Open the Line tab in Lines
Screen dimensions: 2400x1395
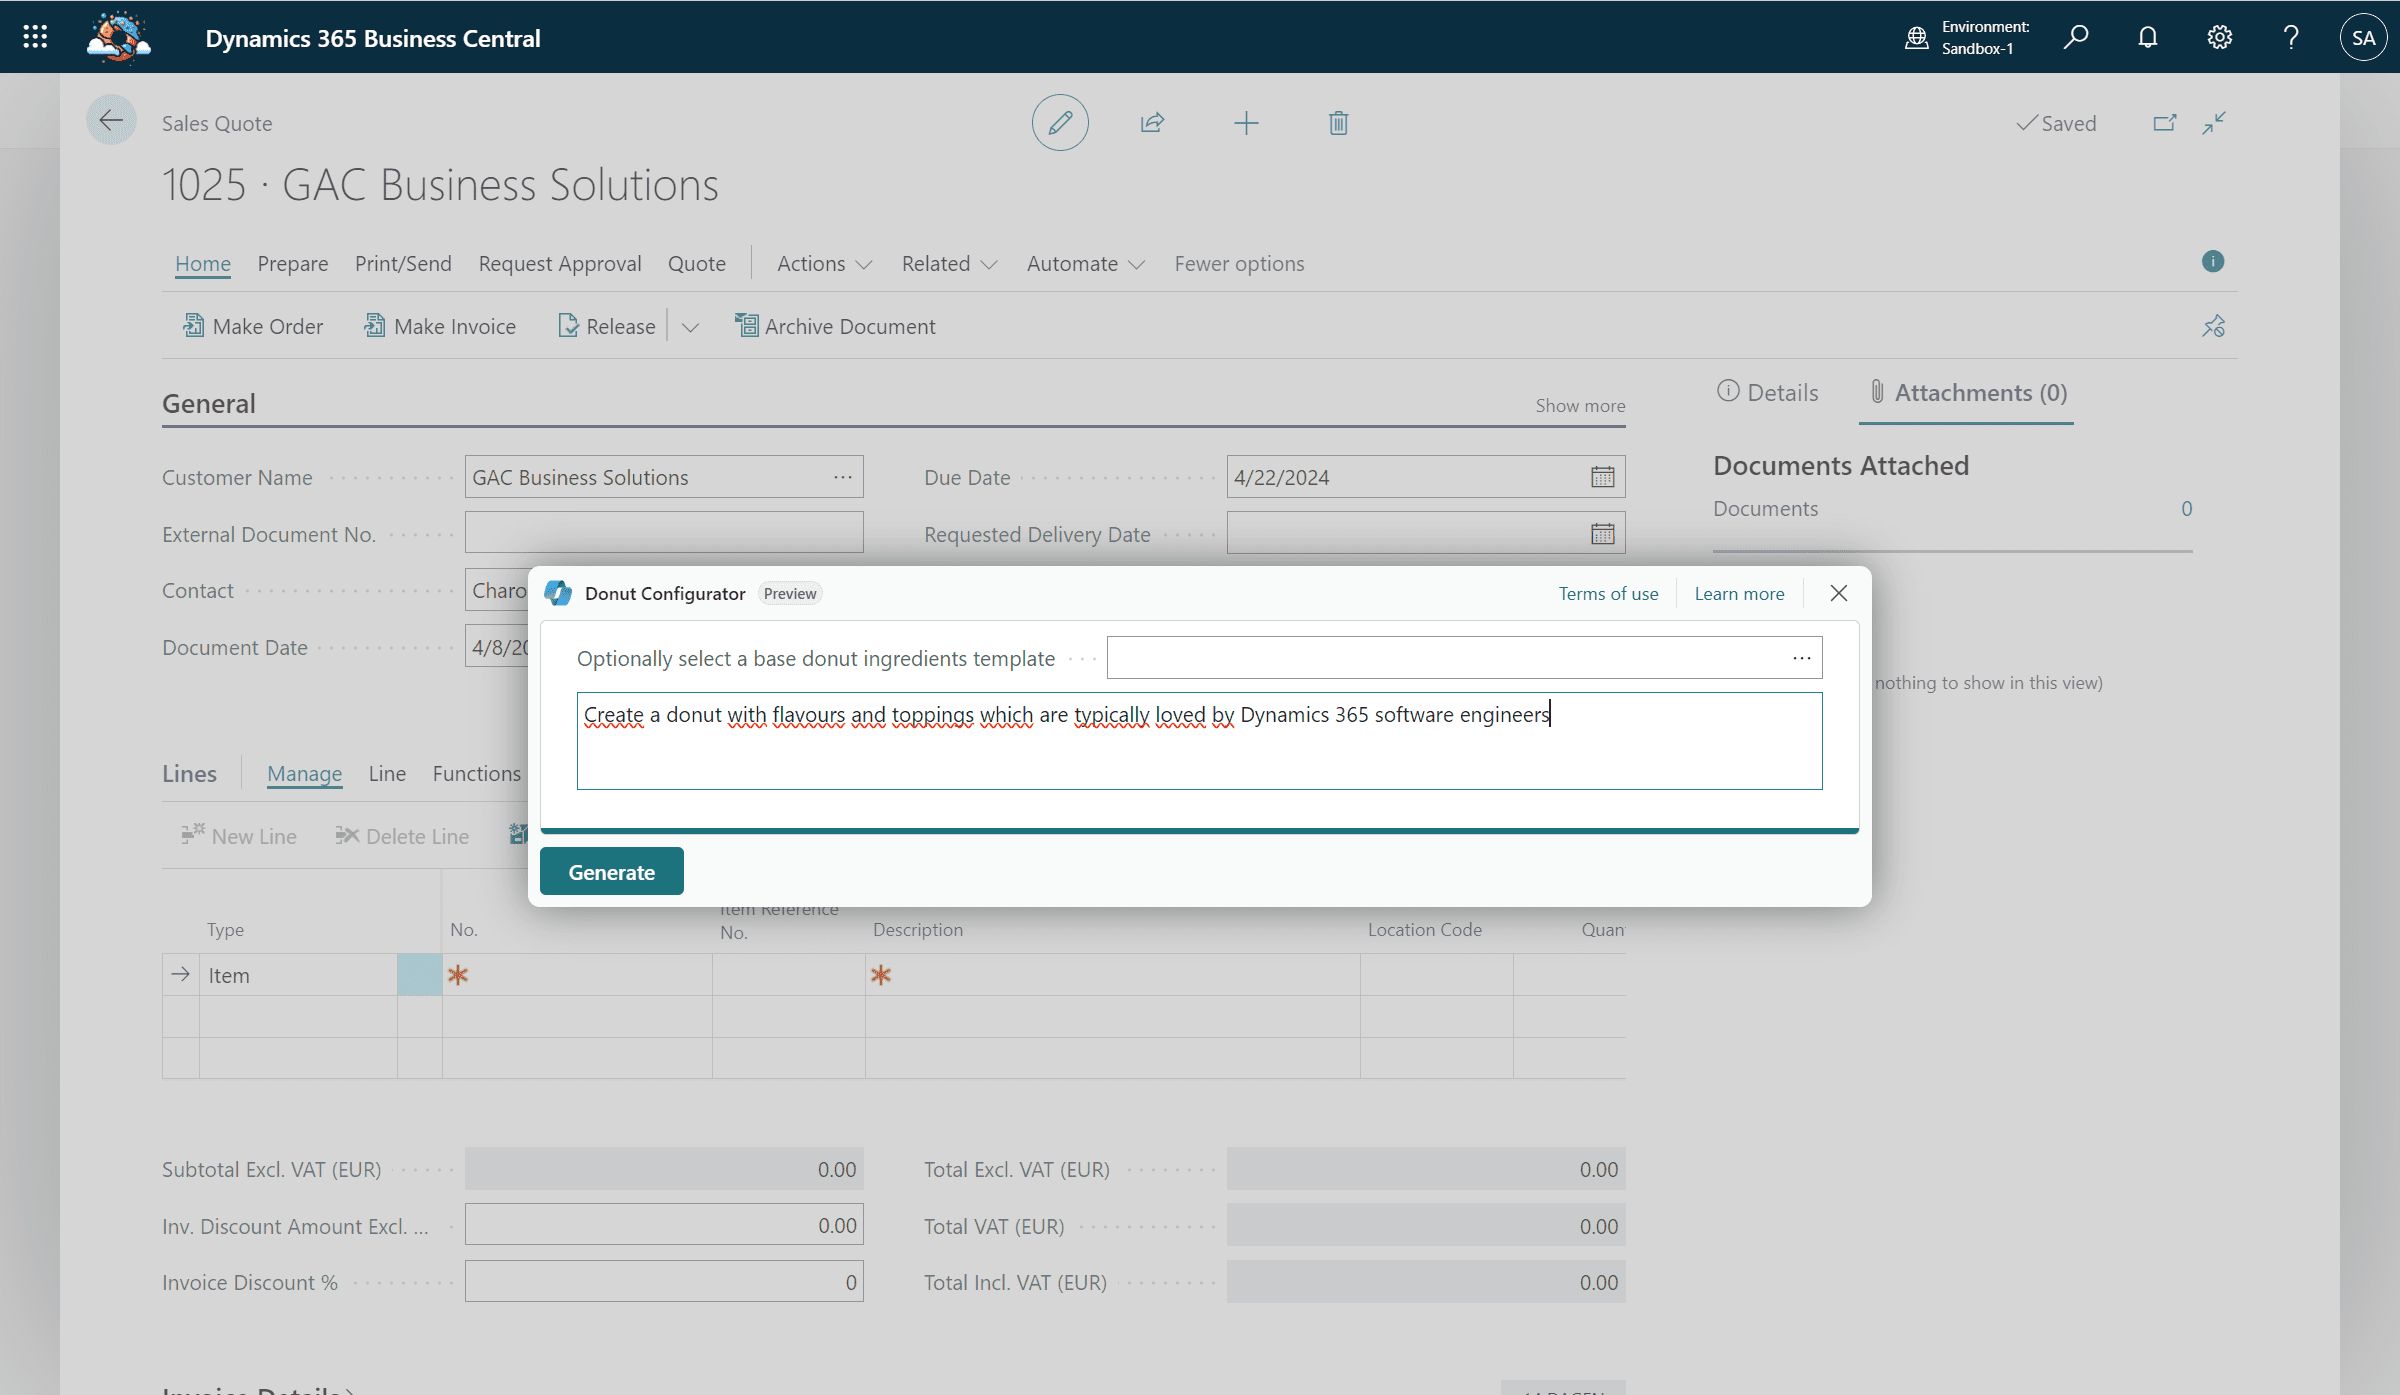point(387,774)
